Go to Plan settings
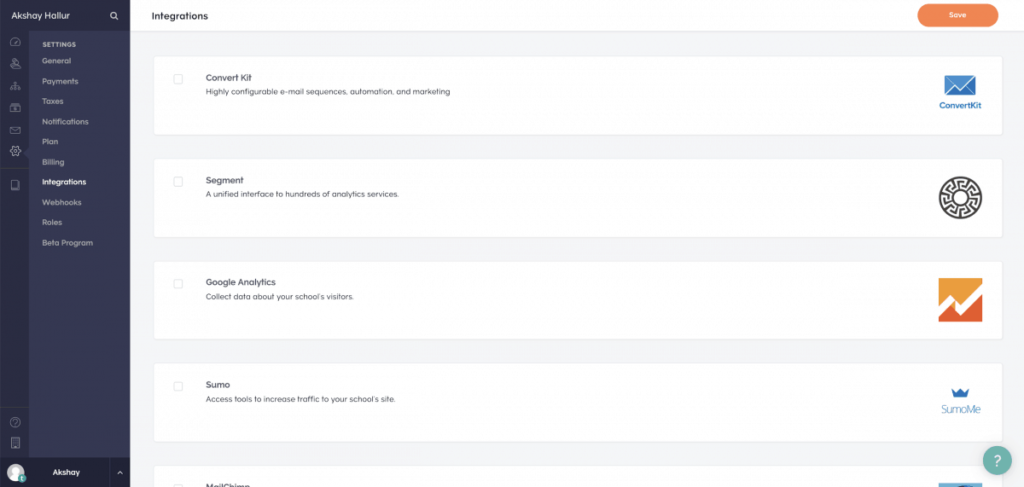 [50, 142]
